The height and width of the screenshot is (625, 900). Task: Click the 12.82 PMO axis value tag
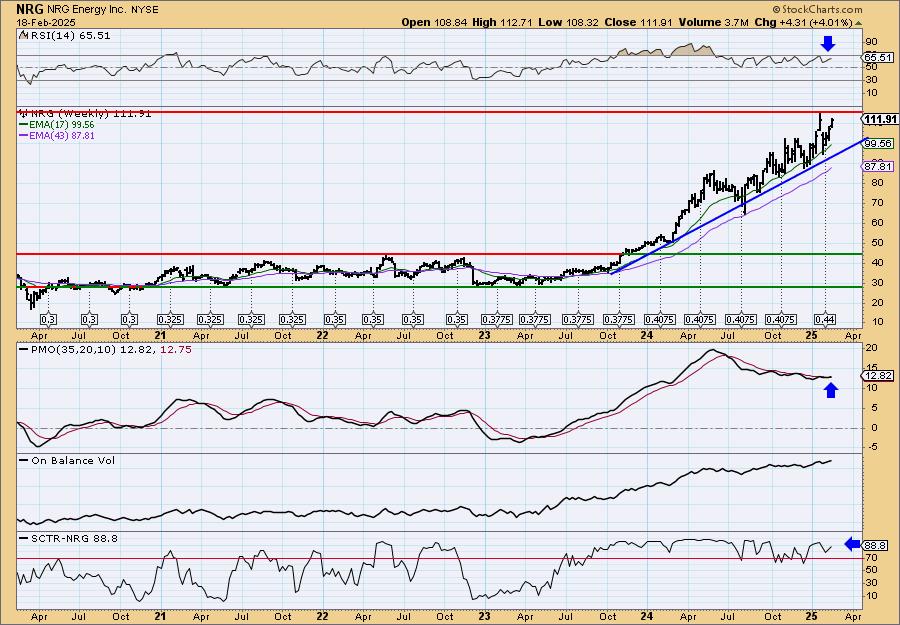click(878, 376)
